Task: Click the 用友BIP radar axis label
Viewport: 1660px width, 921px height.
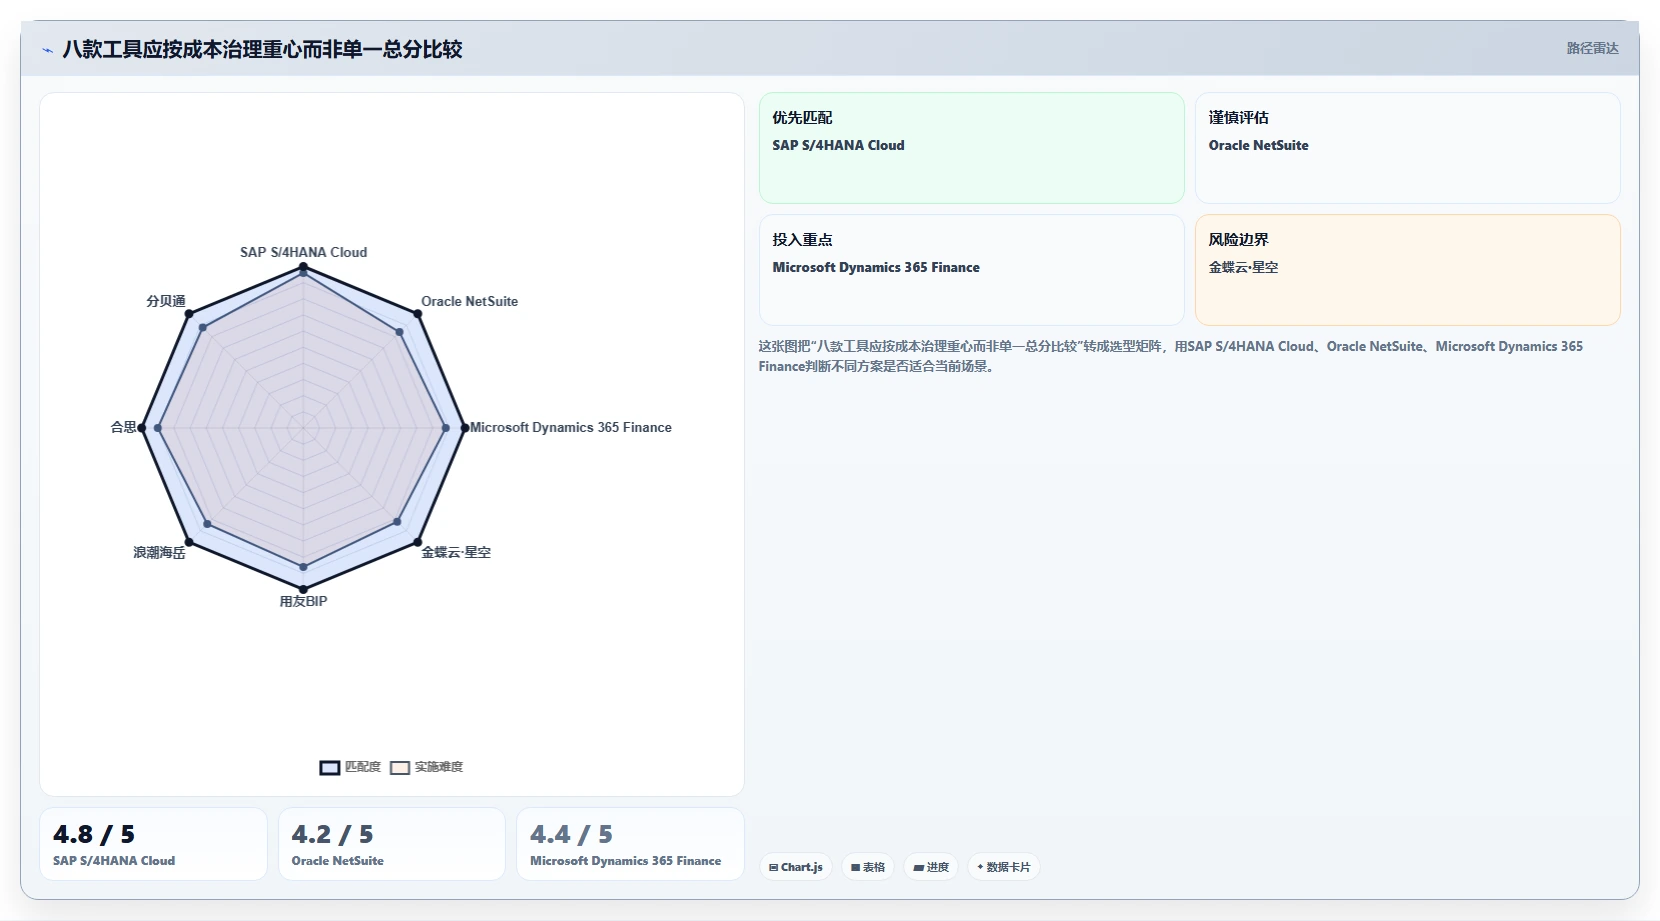Action: (303, 601)
